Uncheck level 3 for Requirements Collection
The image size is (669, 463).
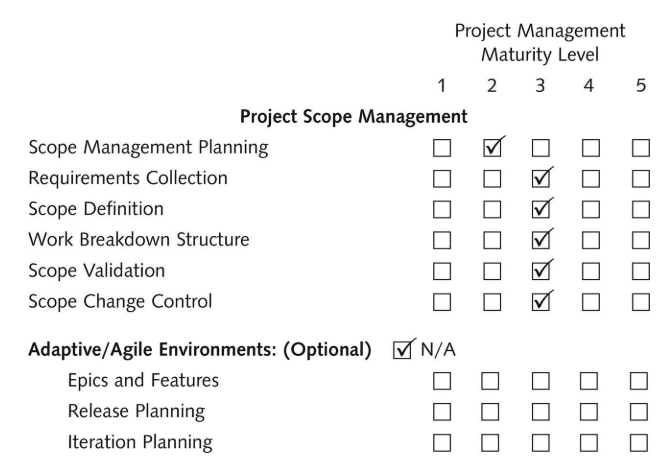(541, 179)
